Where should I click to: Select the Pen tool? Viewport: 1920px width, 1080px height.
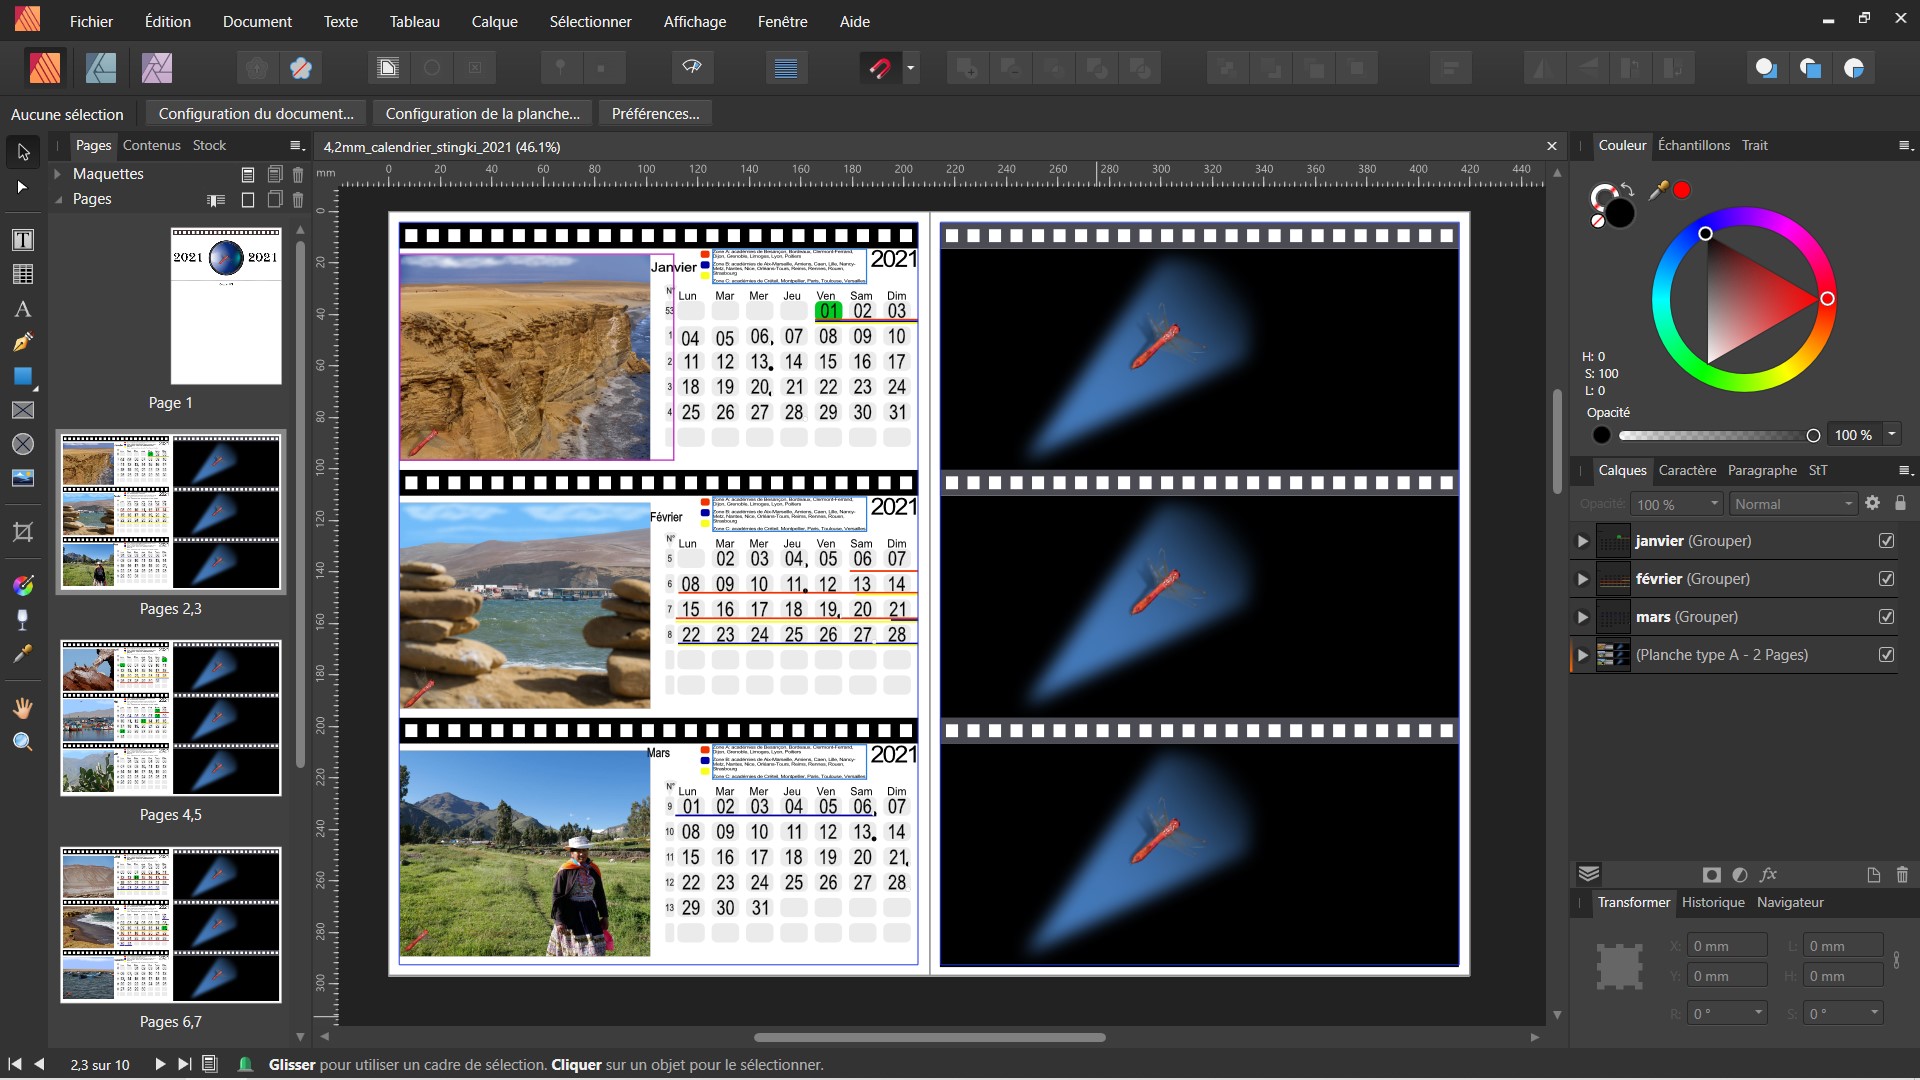point(22,343)
